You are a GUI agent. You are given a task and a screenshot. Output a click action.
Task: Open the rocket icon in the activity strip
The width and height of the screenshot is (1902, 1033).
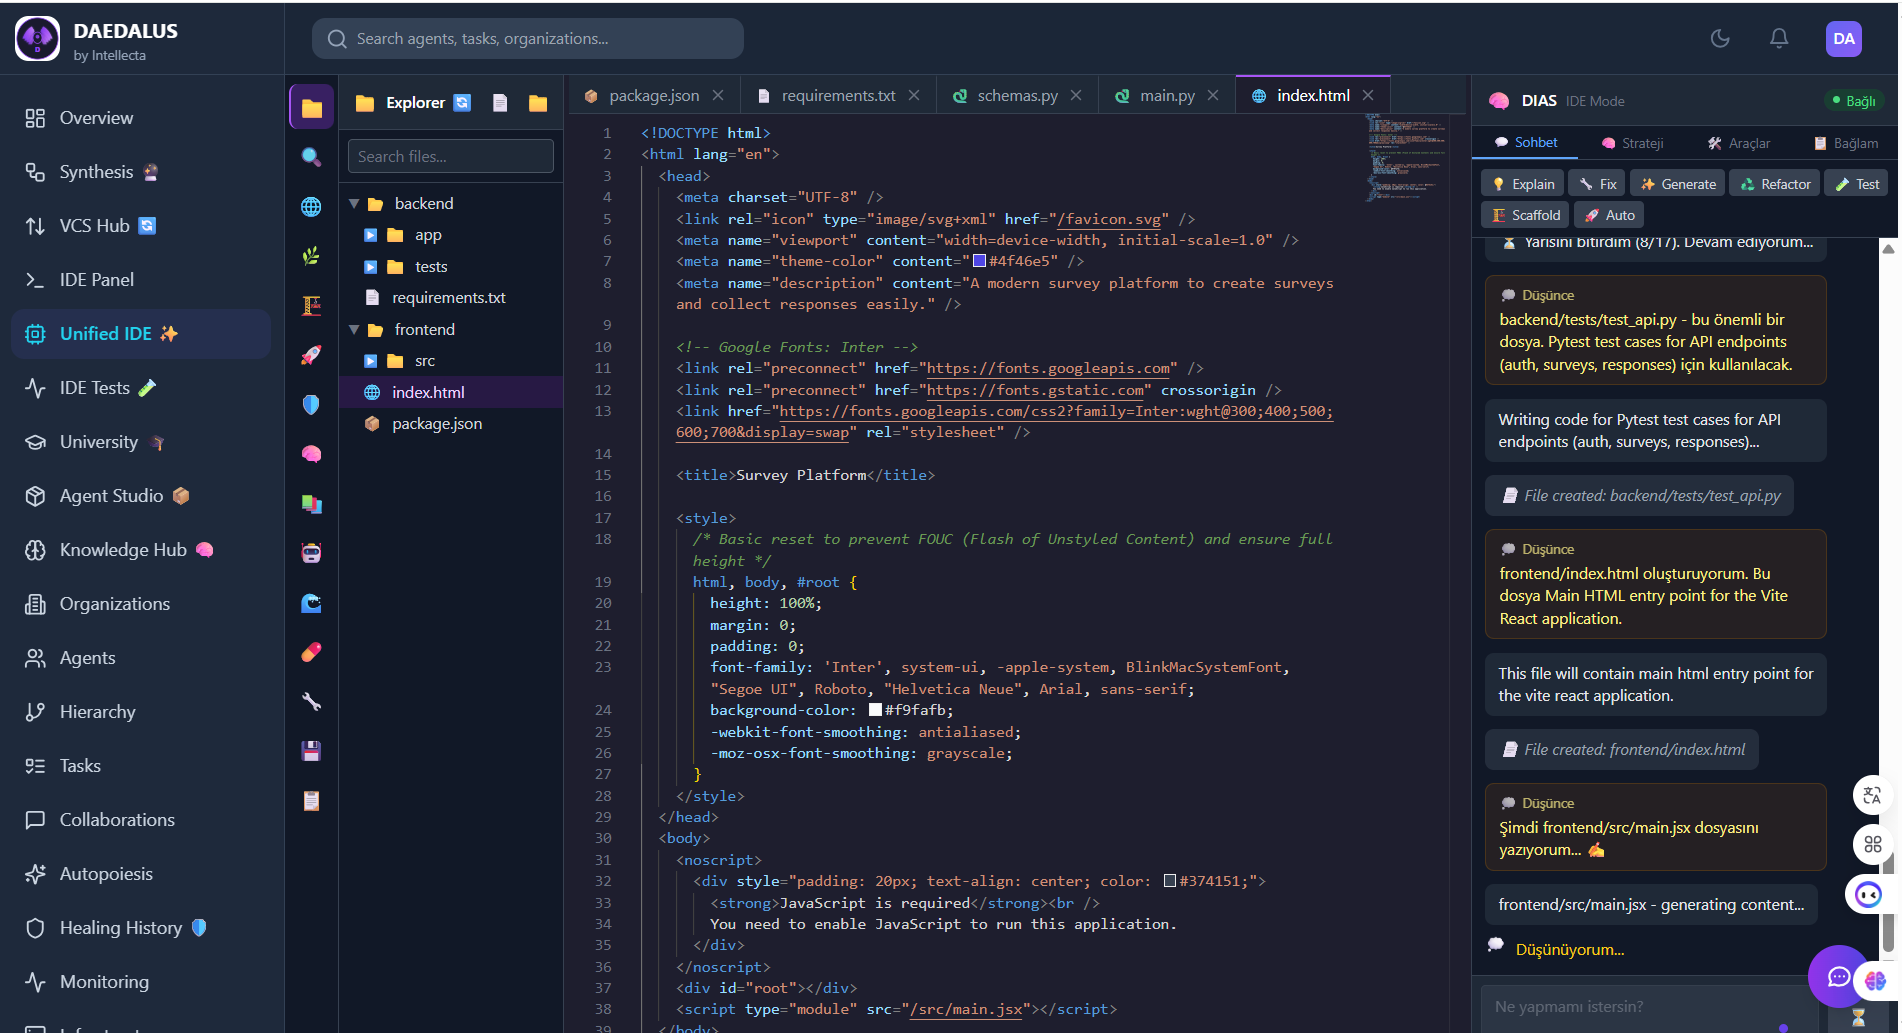(x=312, y=355)
